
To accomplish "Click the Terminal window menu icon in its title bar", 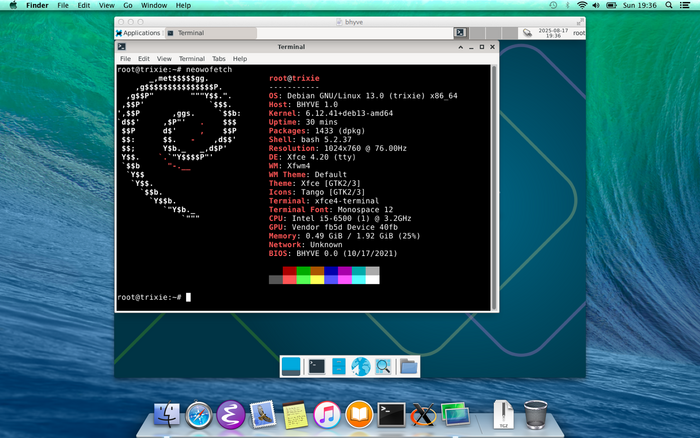I will click(121, 46).
